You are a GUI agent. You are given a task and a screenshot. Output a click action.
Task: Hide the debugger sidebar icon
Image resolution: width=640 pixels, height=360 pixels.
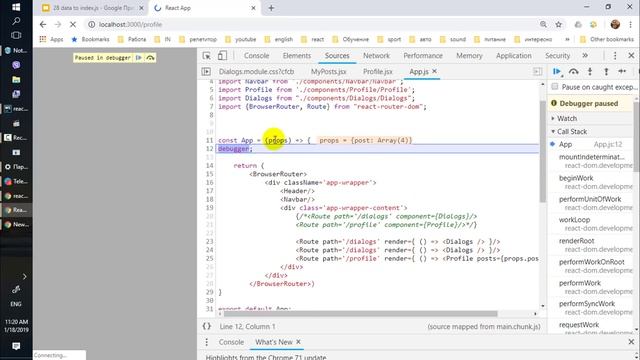538,72
